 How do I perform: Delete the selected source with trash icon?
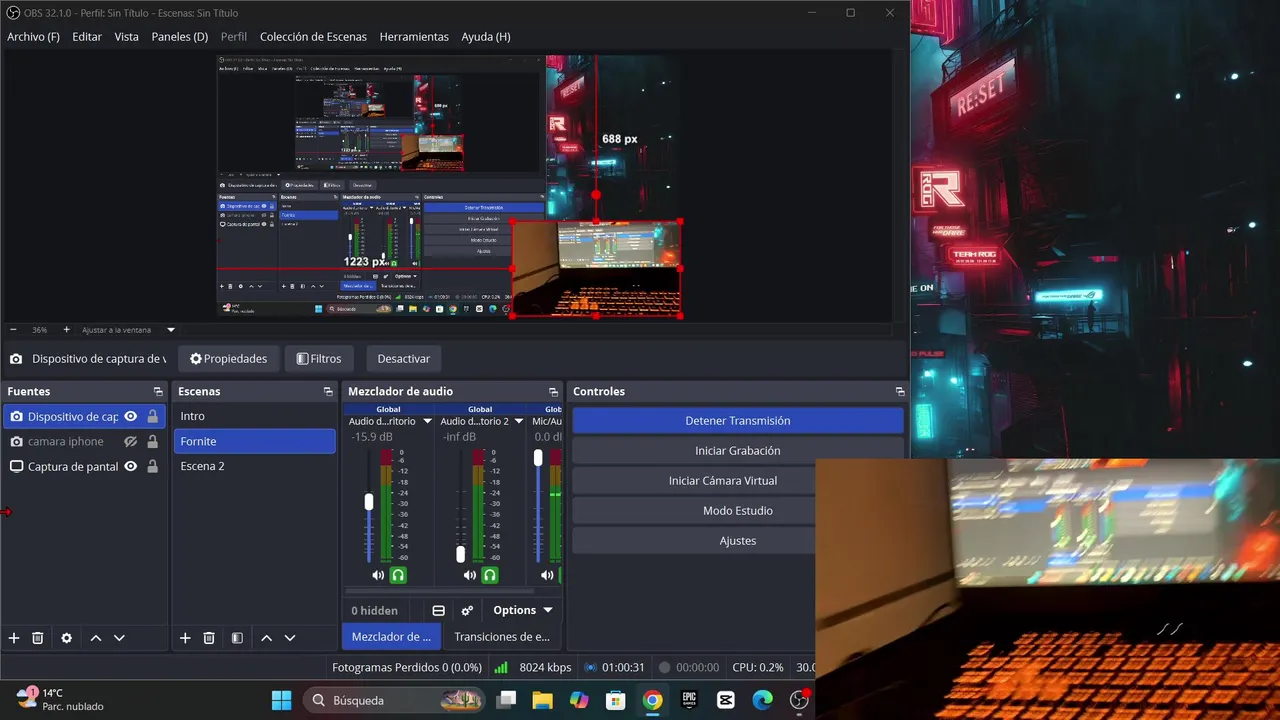coord(38,638)
